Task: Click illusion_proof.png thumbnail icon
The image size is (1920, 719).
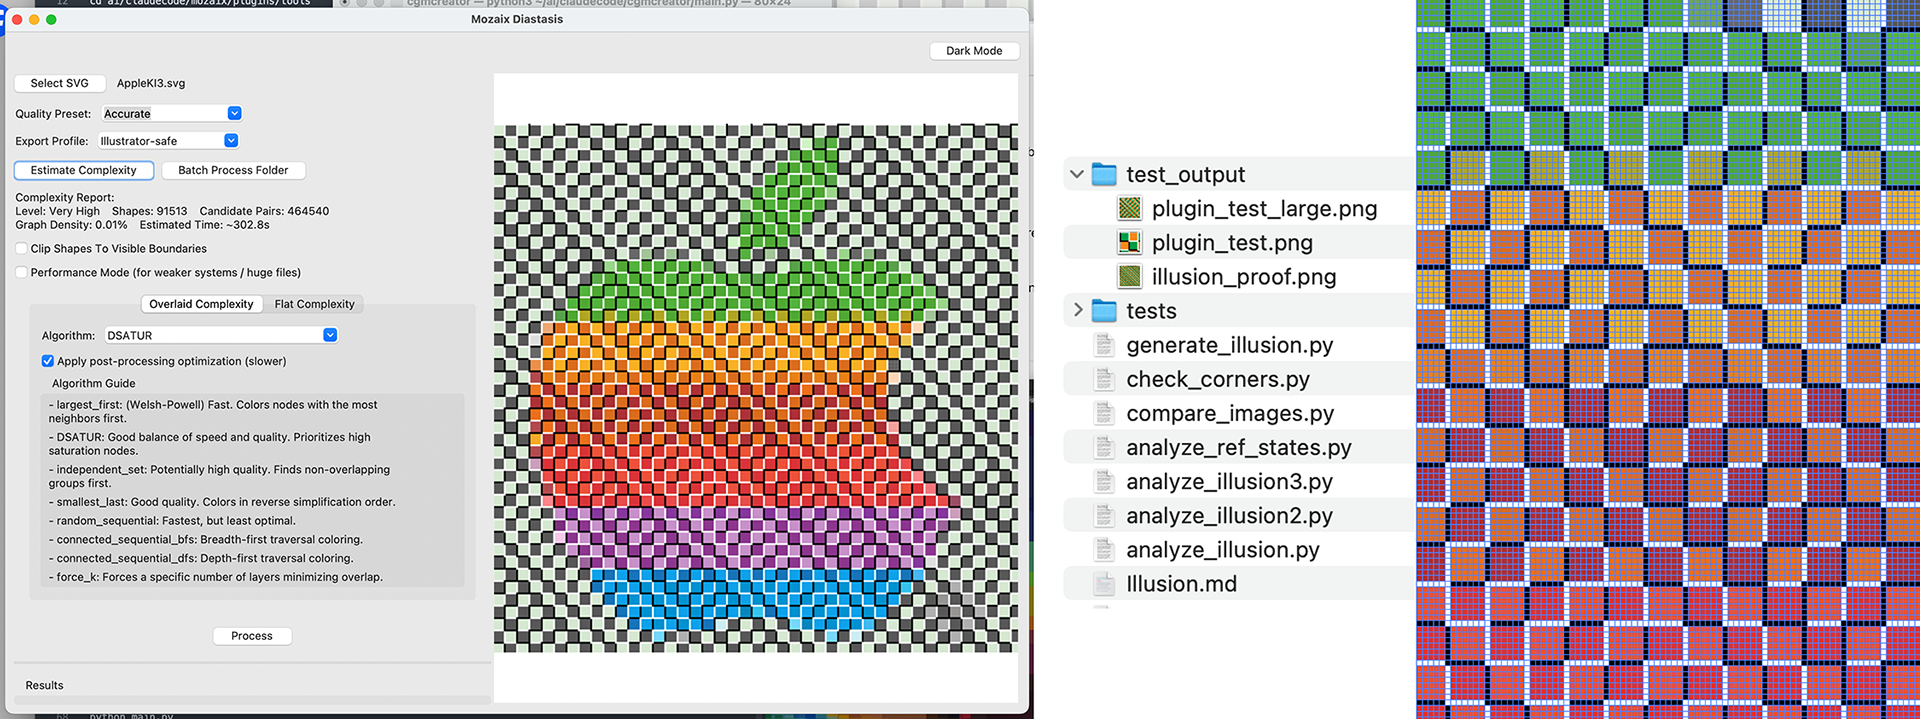Action: [1129, 276]
